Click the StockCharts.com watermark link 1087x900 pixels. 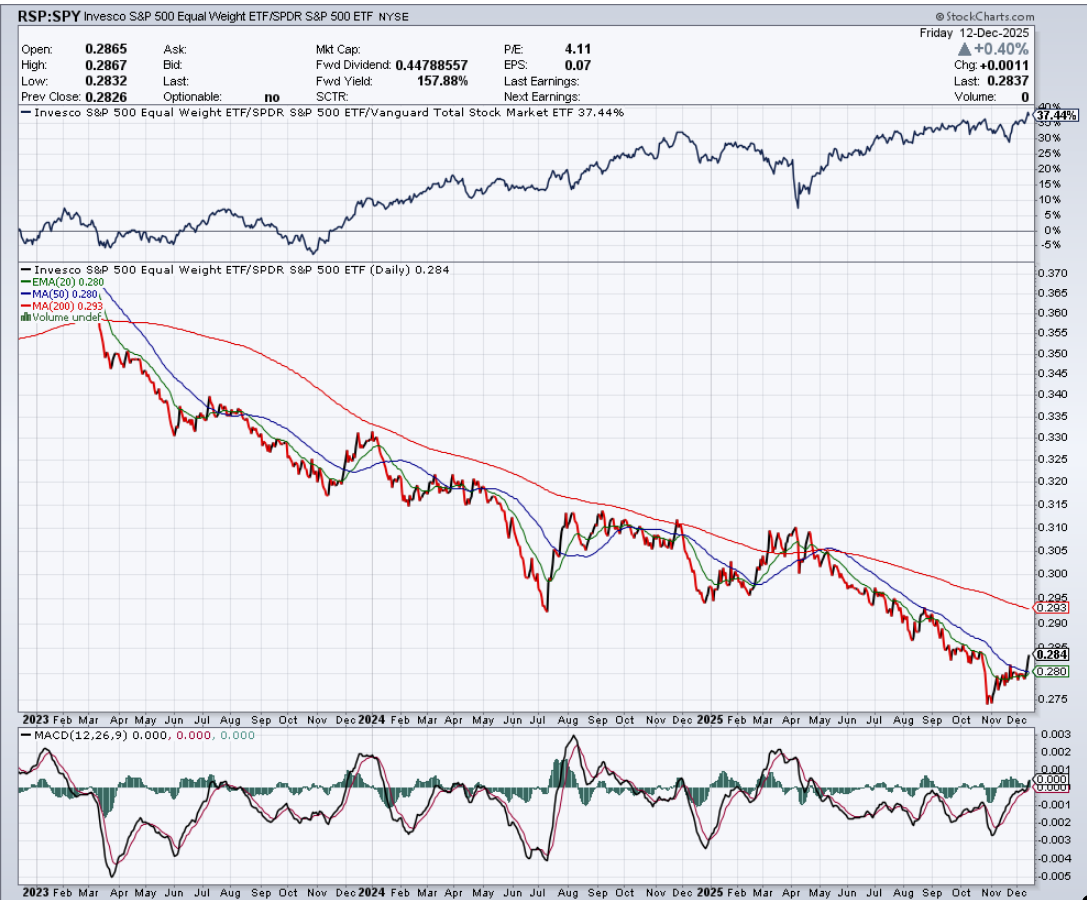pos(984,17)
